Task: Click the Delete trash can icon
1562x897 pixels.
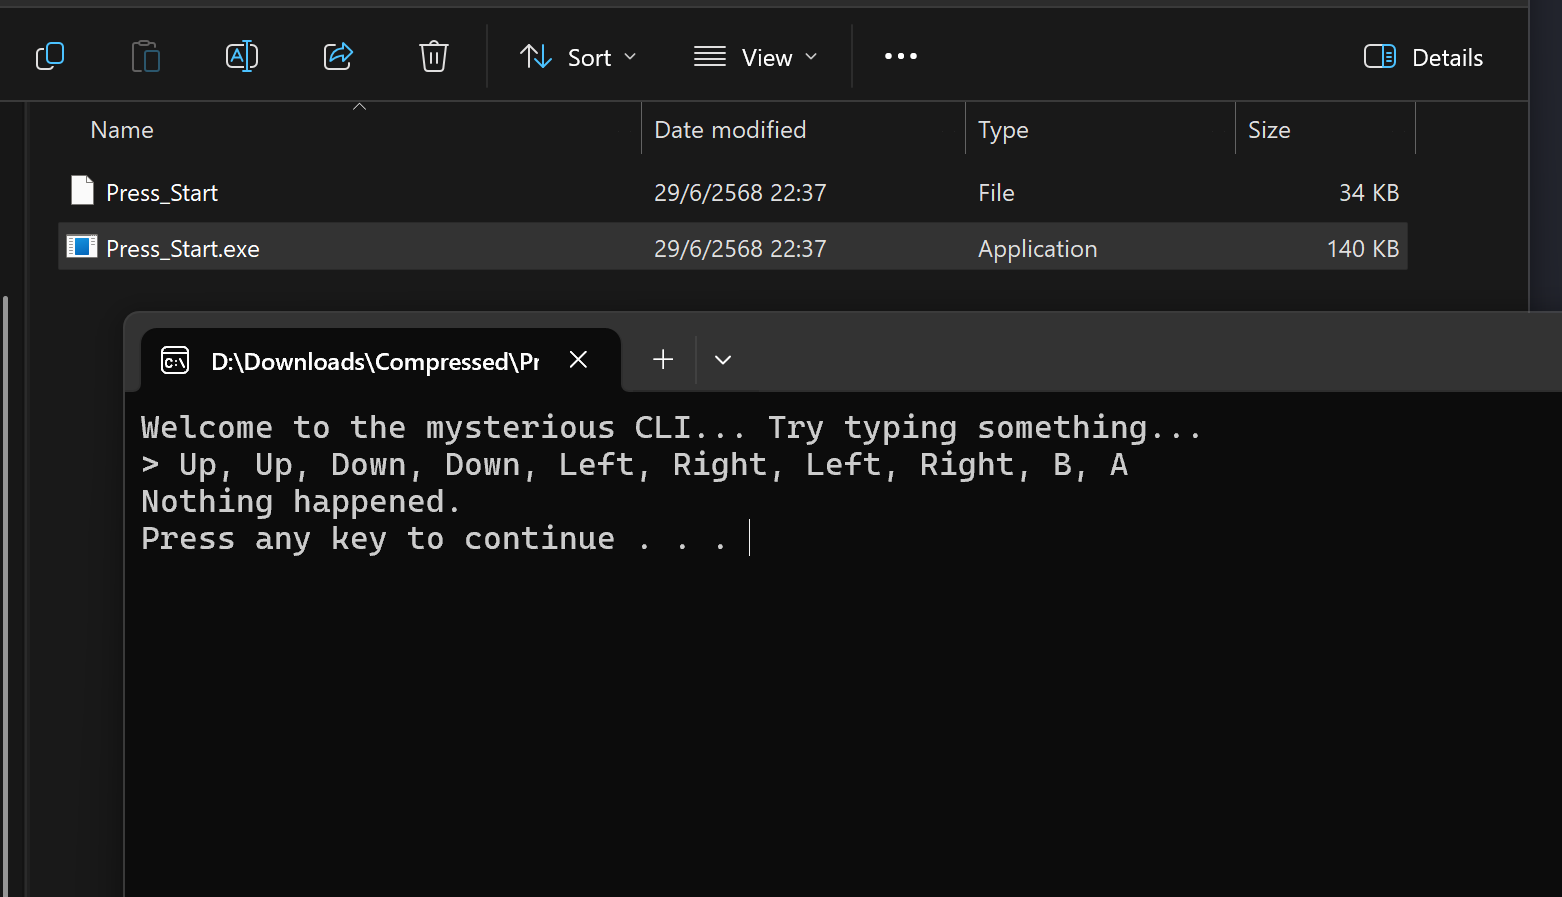Action: pyautogui.click(x=434, y=56)
